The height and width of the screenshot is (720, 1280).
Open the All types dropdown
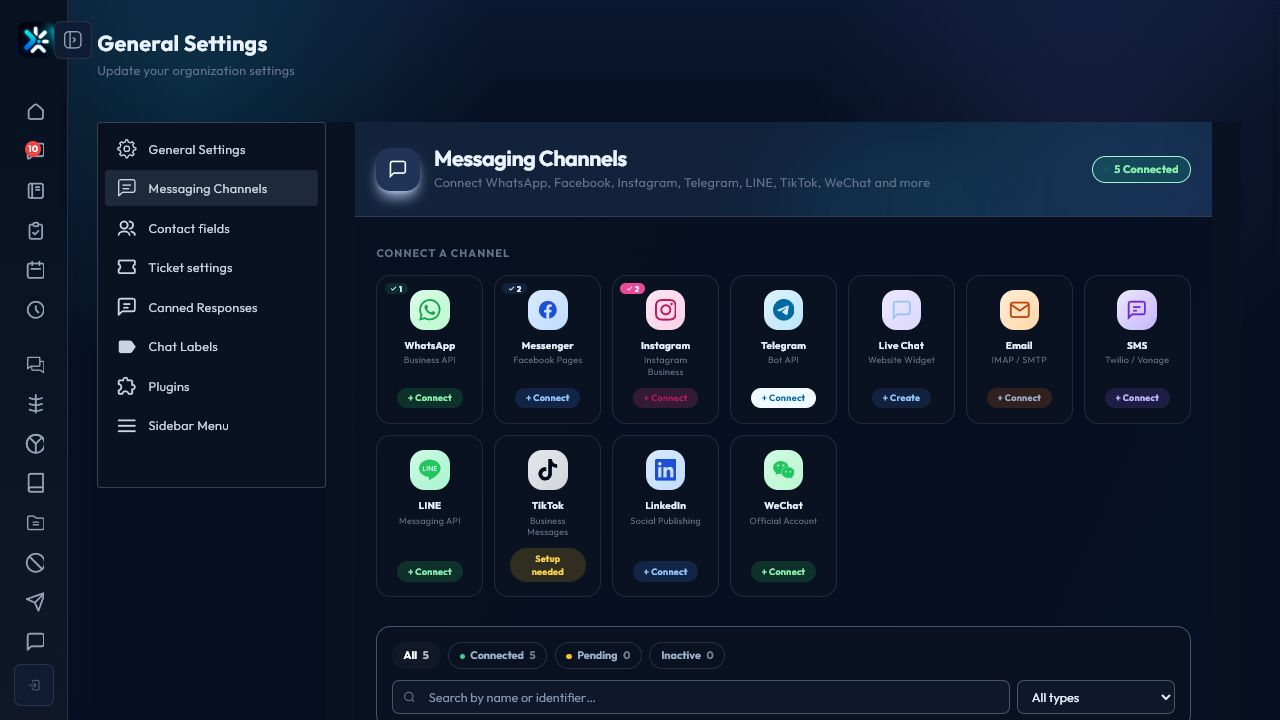click(1096, 697)
